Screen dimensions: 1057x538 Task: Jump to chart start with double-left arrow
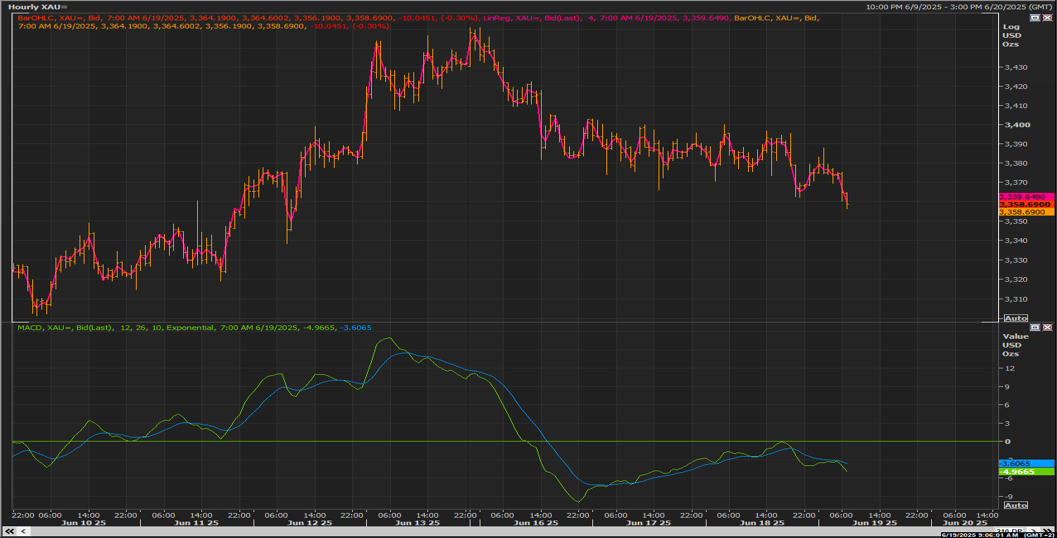[9, 531]
